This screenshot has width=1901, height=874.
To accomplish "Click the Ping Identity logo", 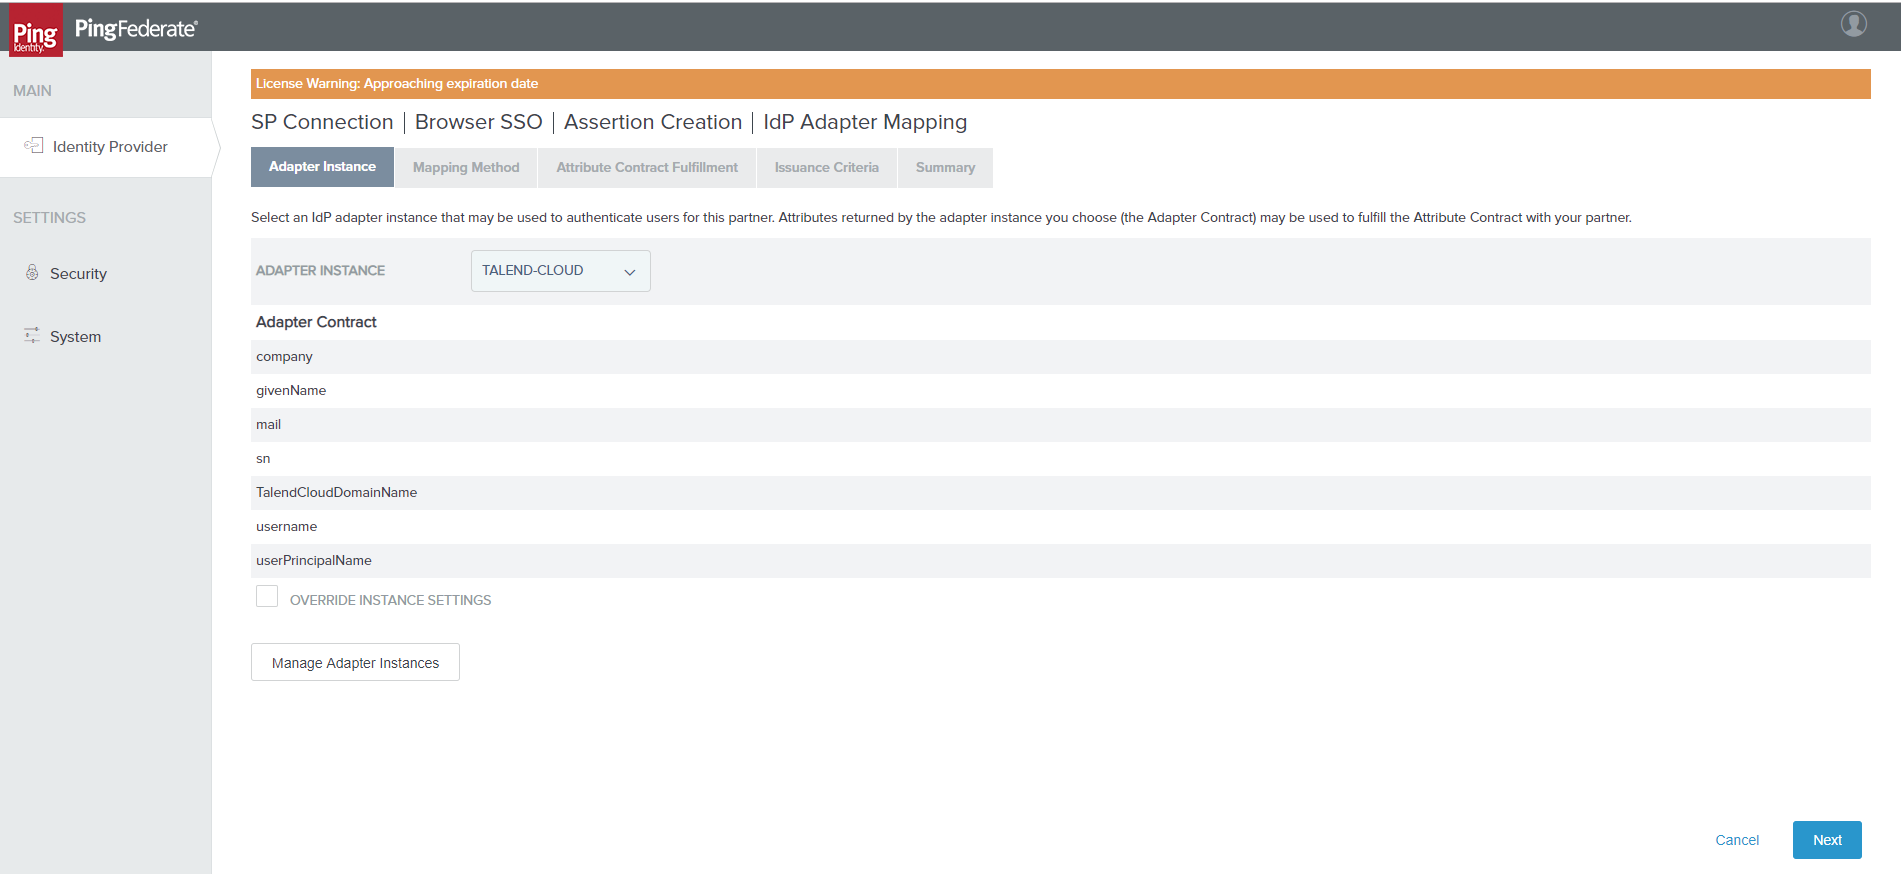I will pyautogui.click(x=36, y=30).
